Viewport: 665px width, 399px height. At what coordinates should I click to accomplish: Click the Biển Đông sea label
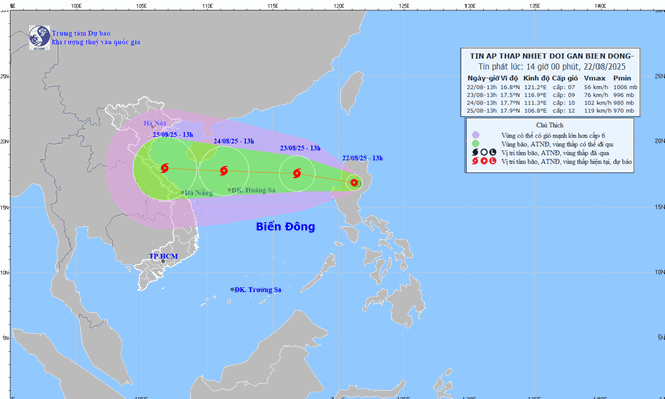[285, 226]
